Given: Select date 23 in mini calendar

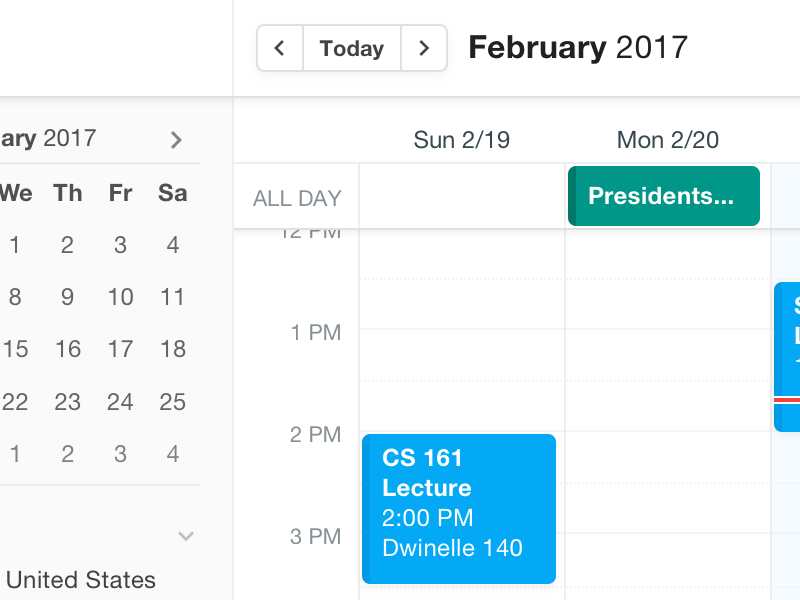Looking at the screenshot, I should pos(68,402).
